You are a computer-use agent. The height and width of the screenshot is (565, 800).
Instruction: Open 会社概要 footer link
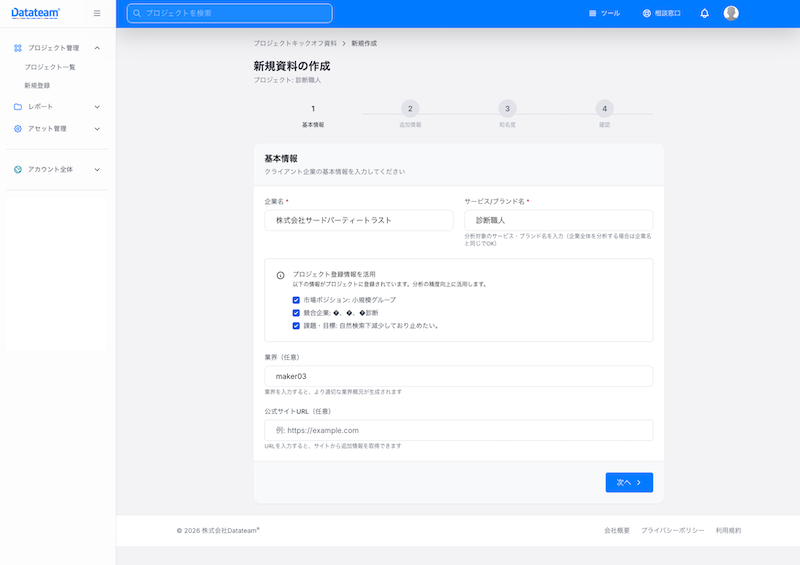click(617, 531)
